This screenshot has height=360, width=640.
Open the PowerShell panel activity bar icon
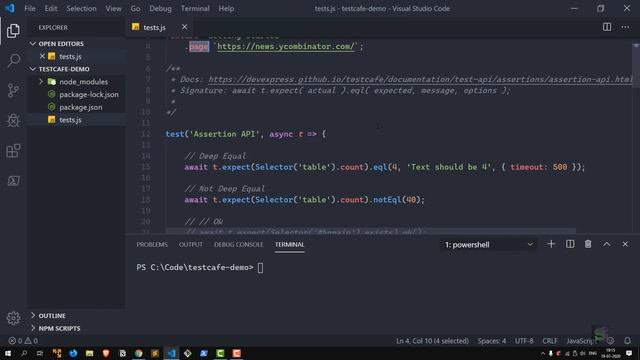tap(13, 180)
